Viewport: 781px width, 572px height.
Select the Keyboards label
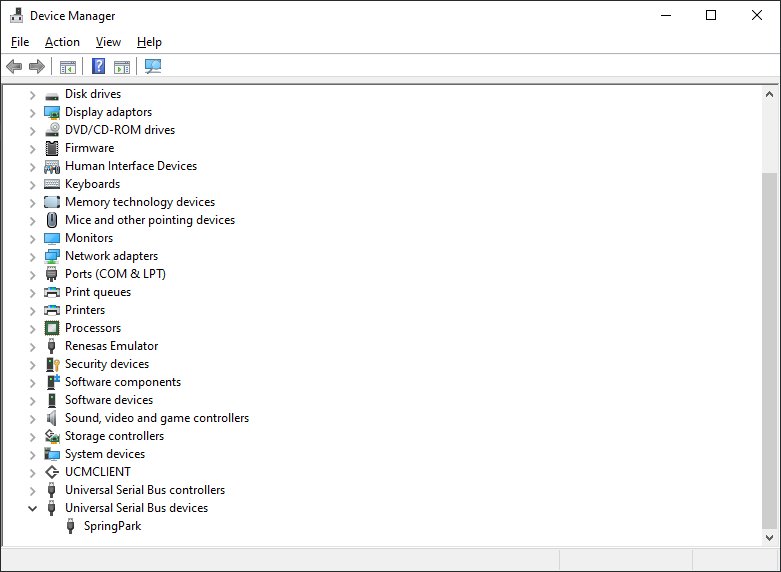[x=93, y=184]
